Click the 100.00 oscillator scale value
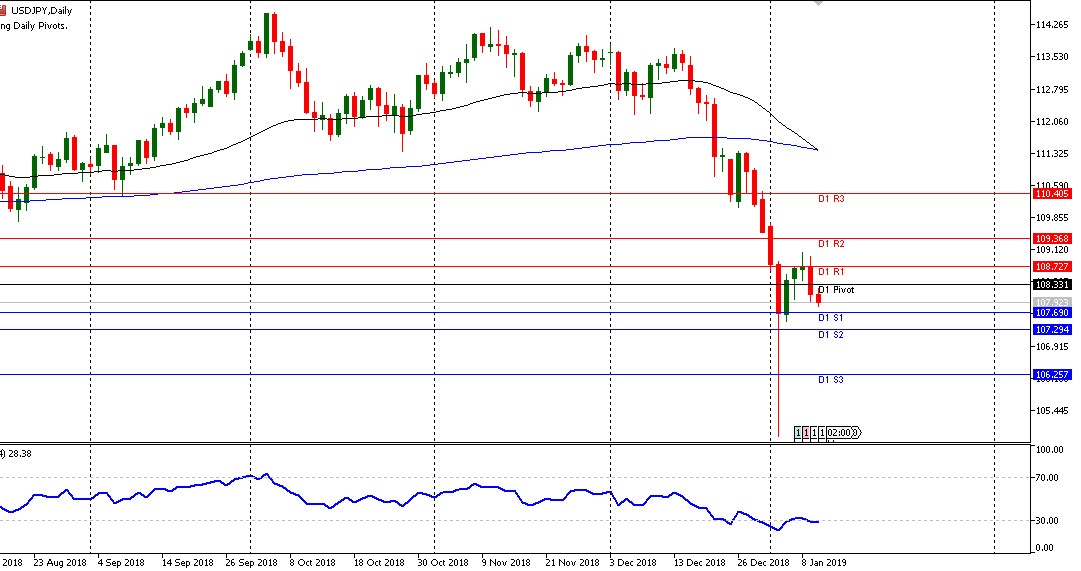The image size is (1081, 571). coord(1050,450)
